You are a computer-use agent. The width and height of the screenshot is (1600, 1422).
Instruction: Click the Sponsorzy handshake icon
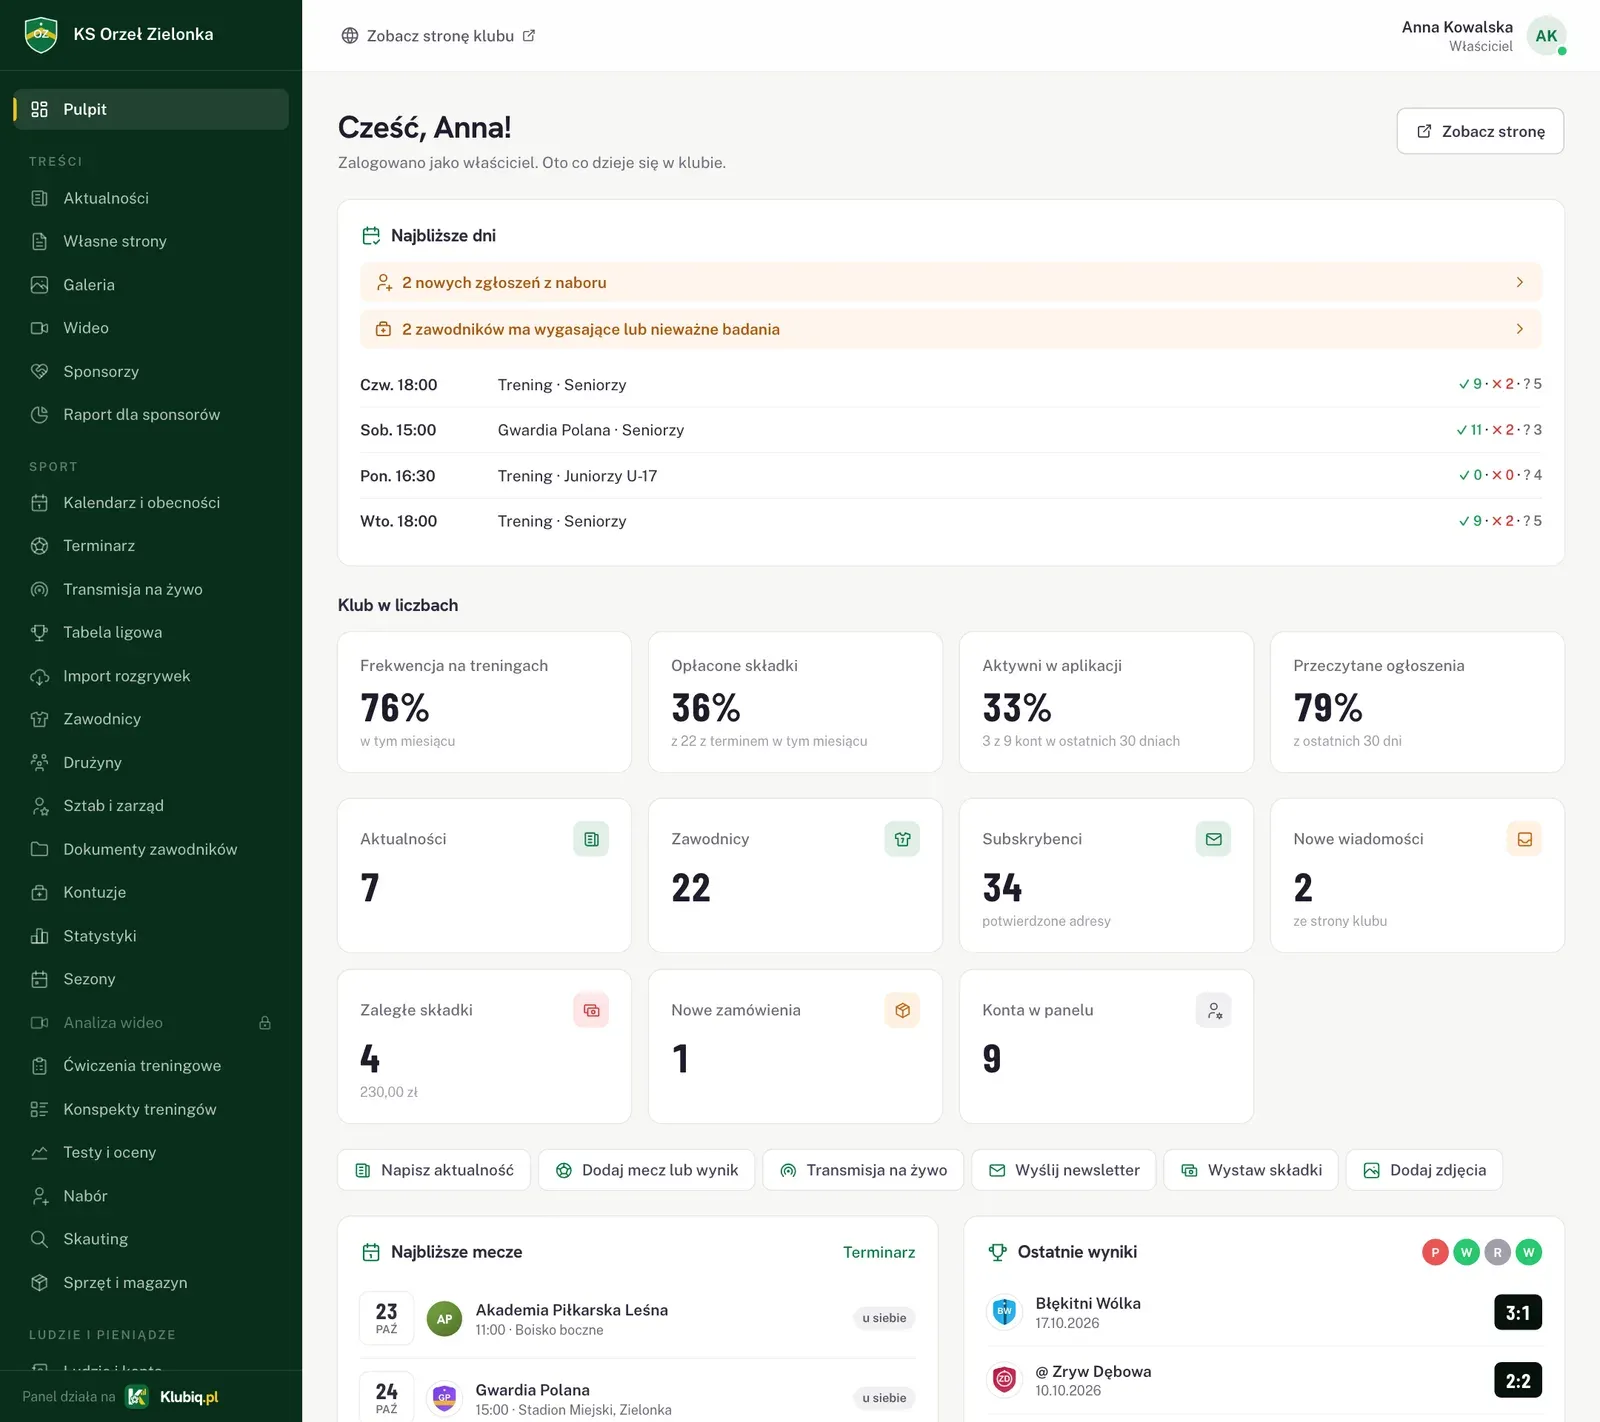tap(40, 371)
